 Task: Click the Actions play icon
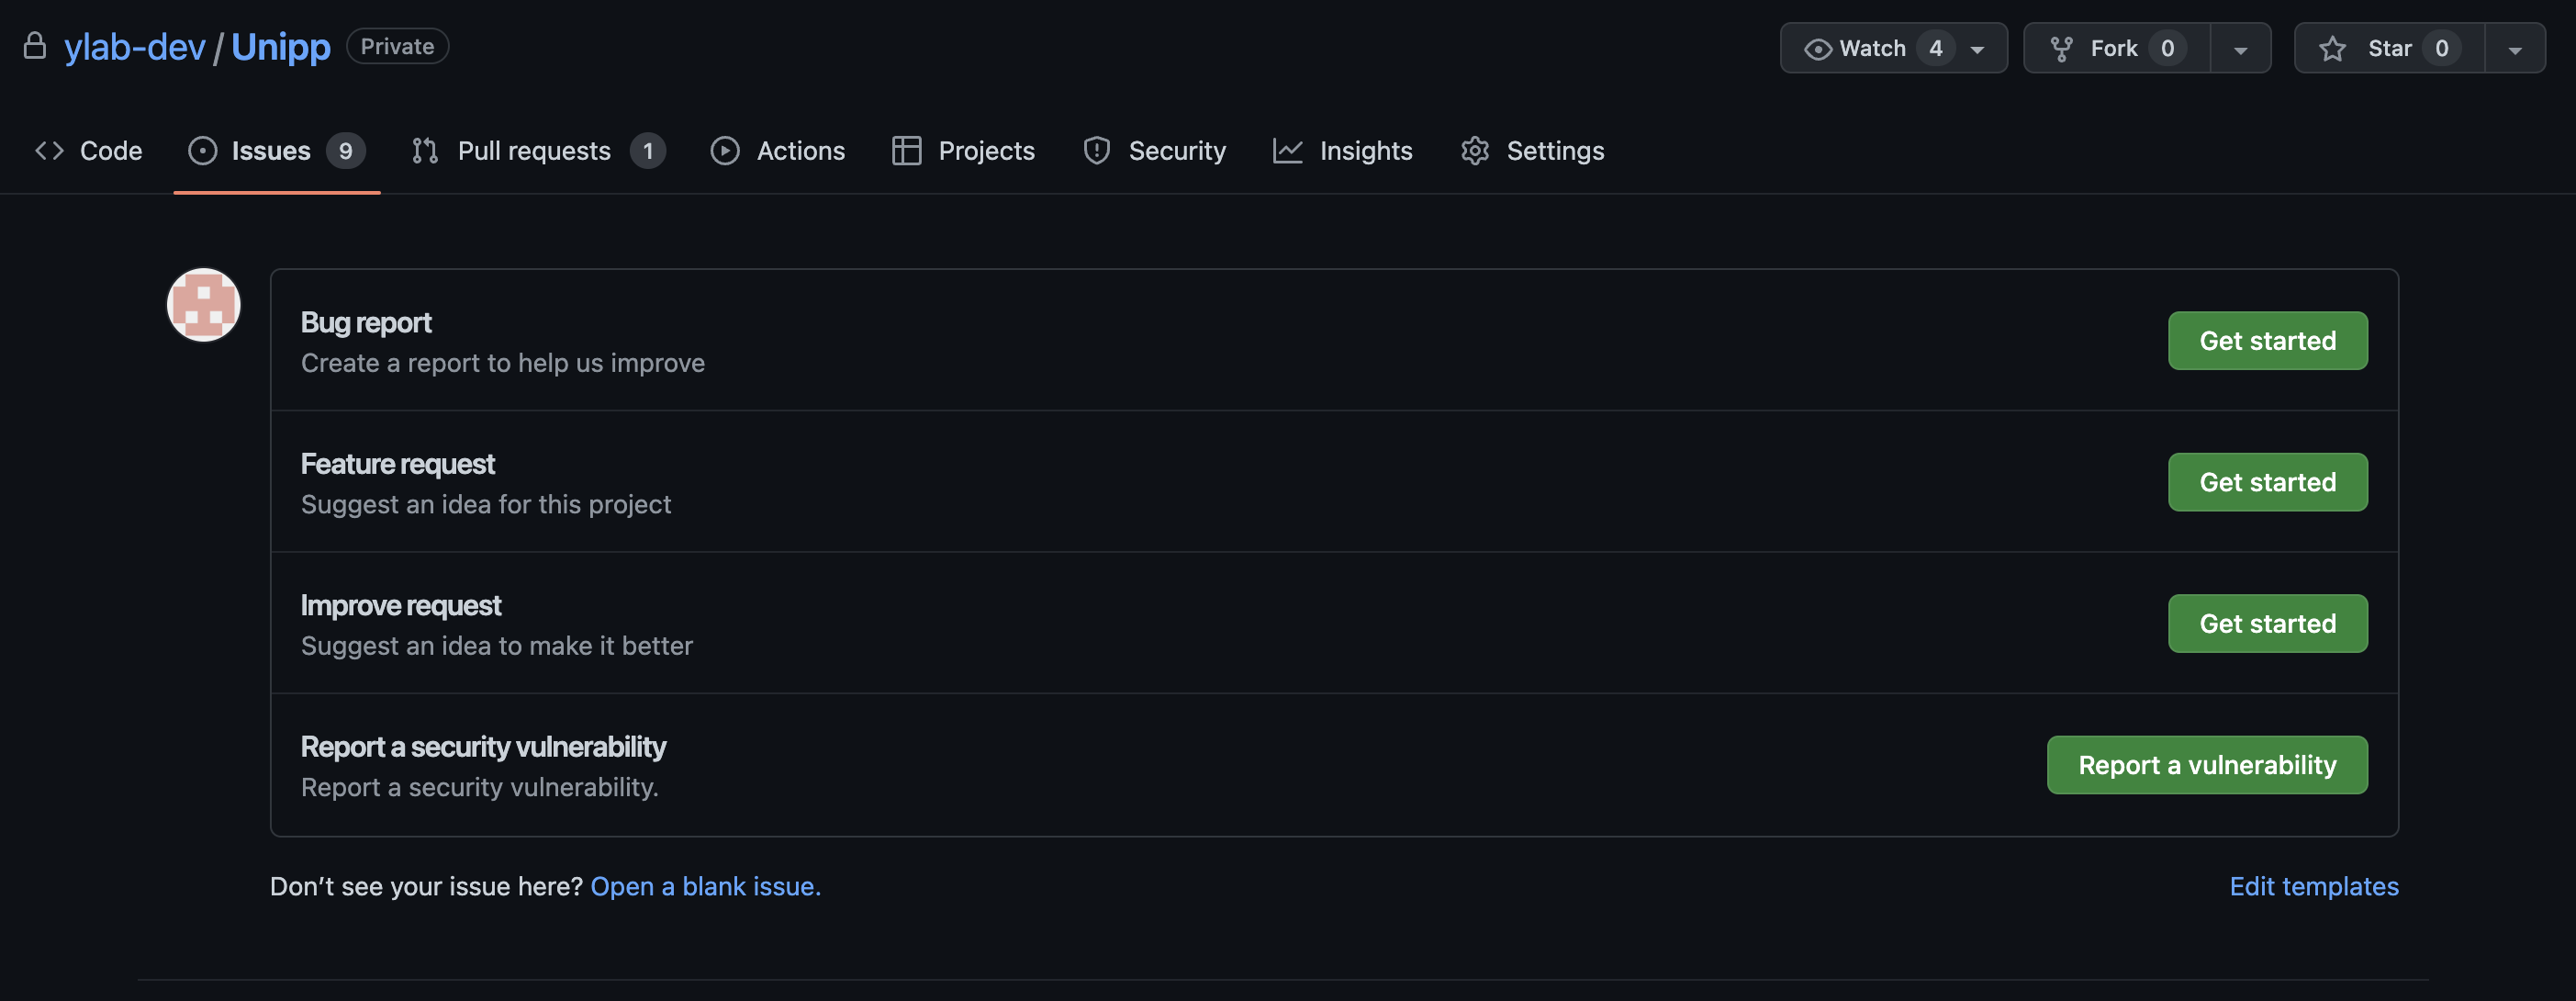tap(724, 151)
